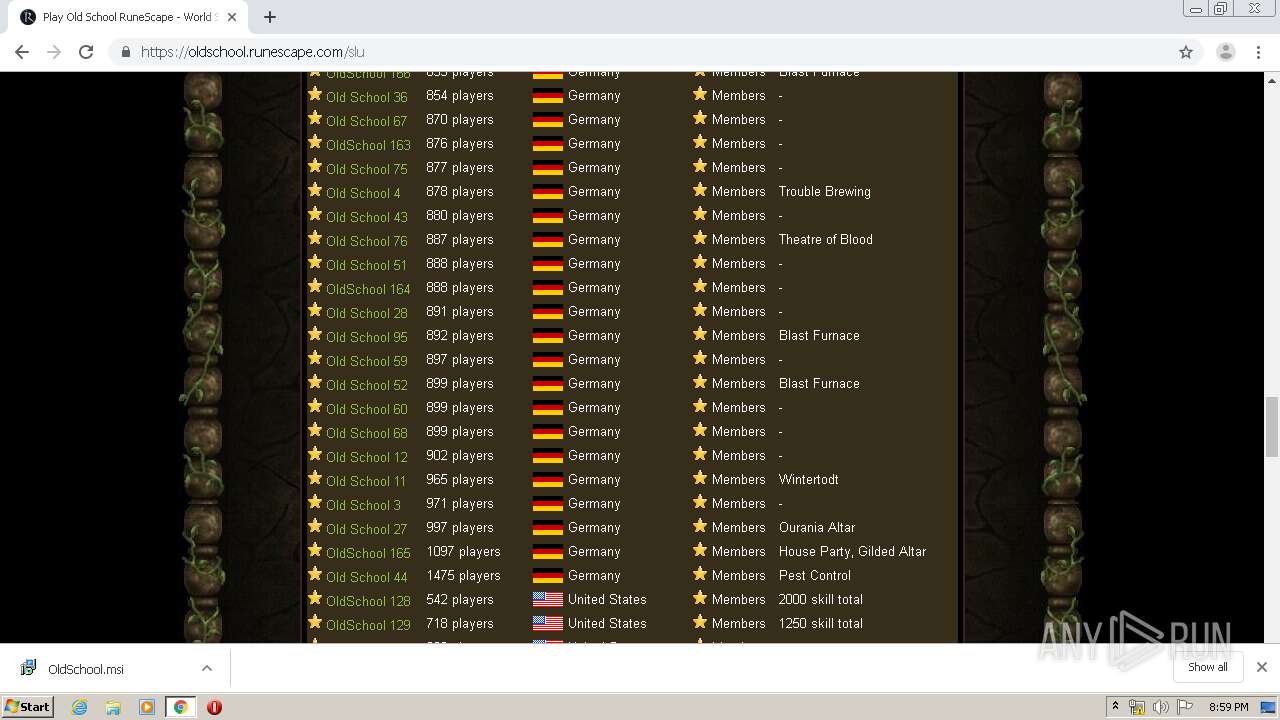Open world Old School 95
The height and width of the screenshot is (720, 1280).
tap(366, 337)
